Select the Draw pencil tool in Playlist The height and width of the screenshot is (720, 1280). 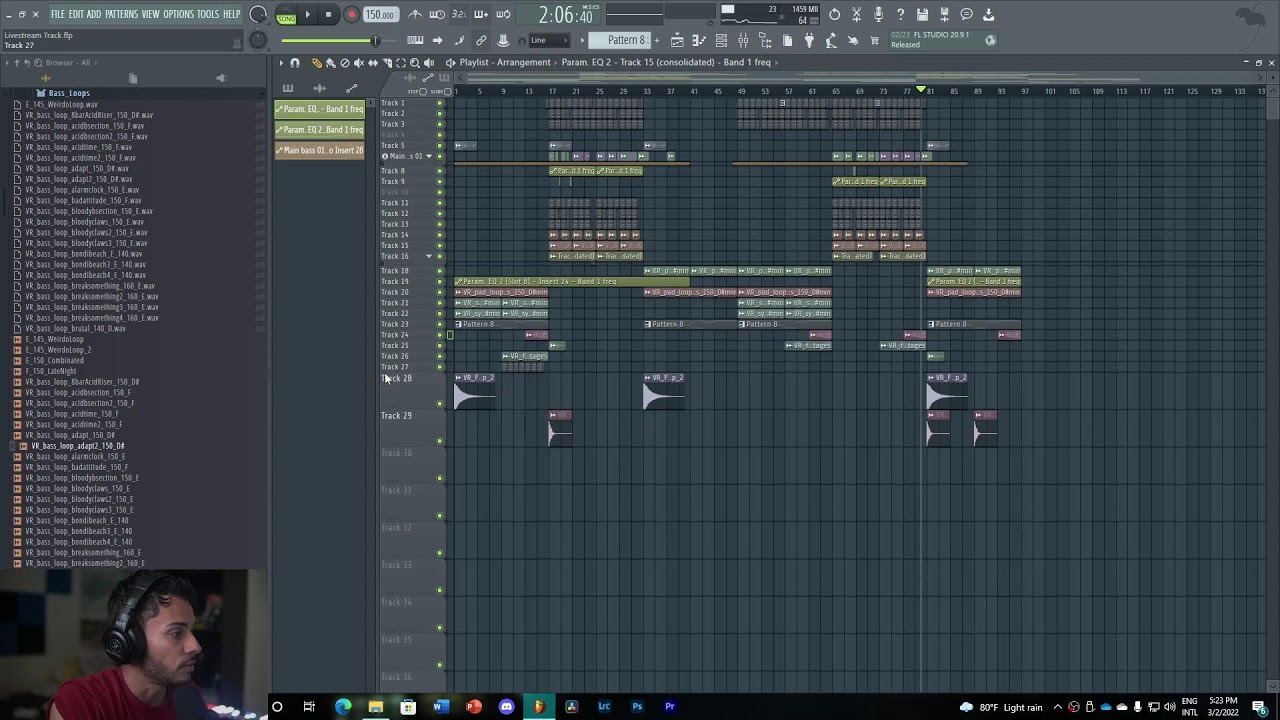(317, 63)
